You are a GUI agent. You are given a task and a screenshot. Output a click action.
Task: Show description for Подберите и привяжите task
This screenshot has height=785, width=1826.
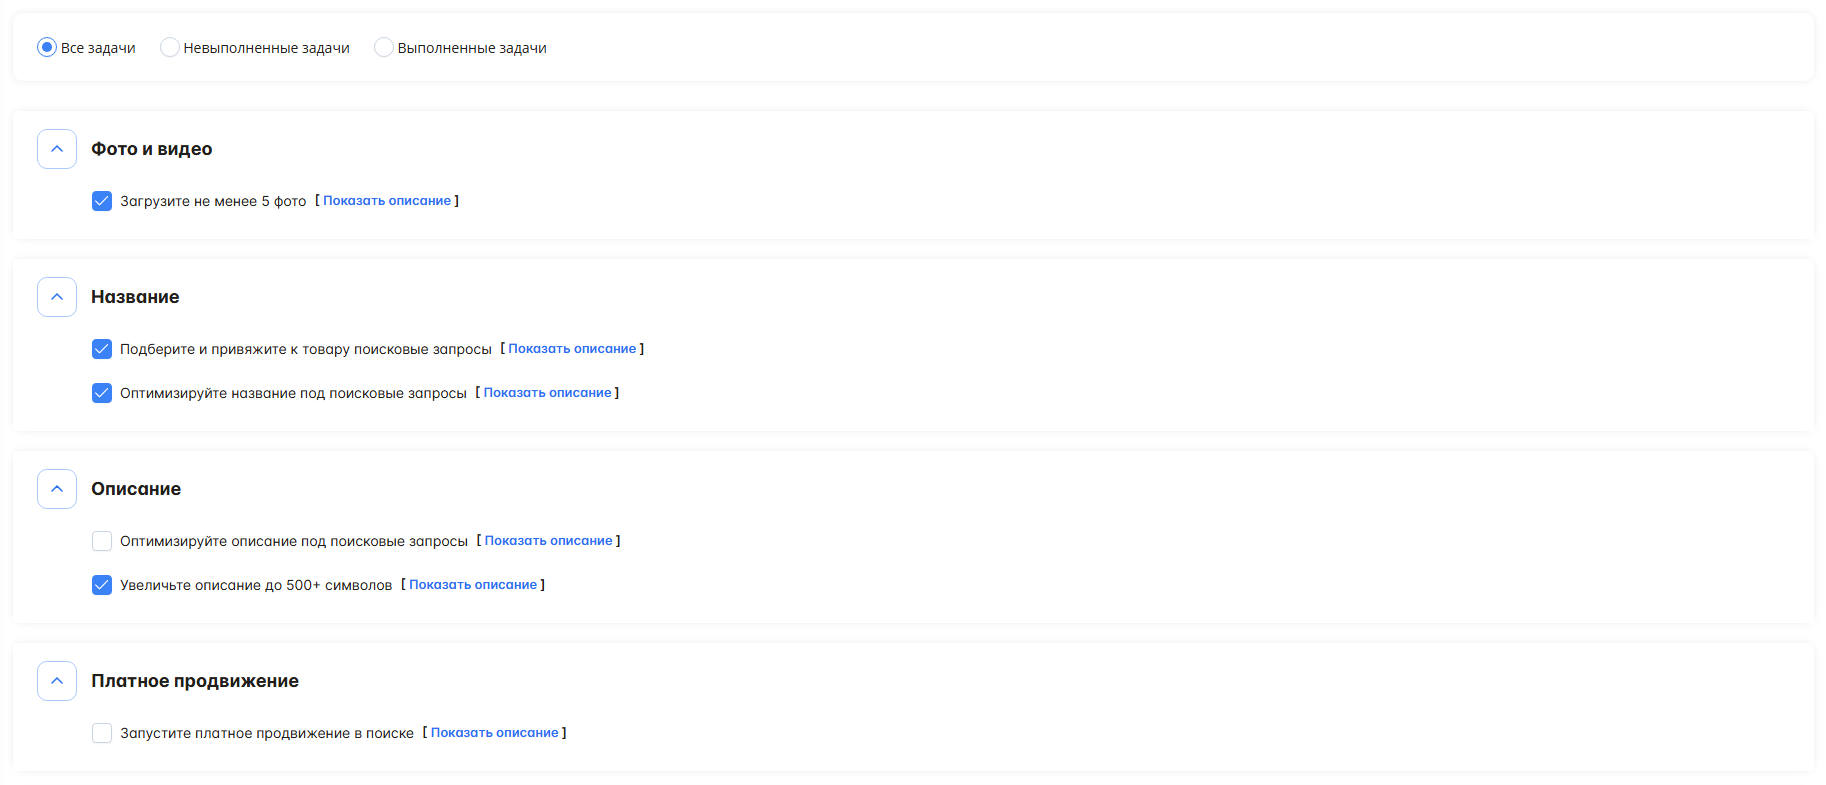point(571,349)
